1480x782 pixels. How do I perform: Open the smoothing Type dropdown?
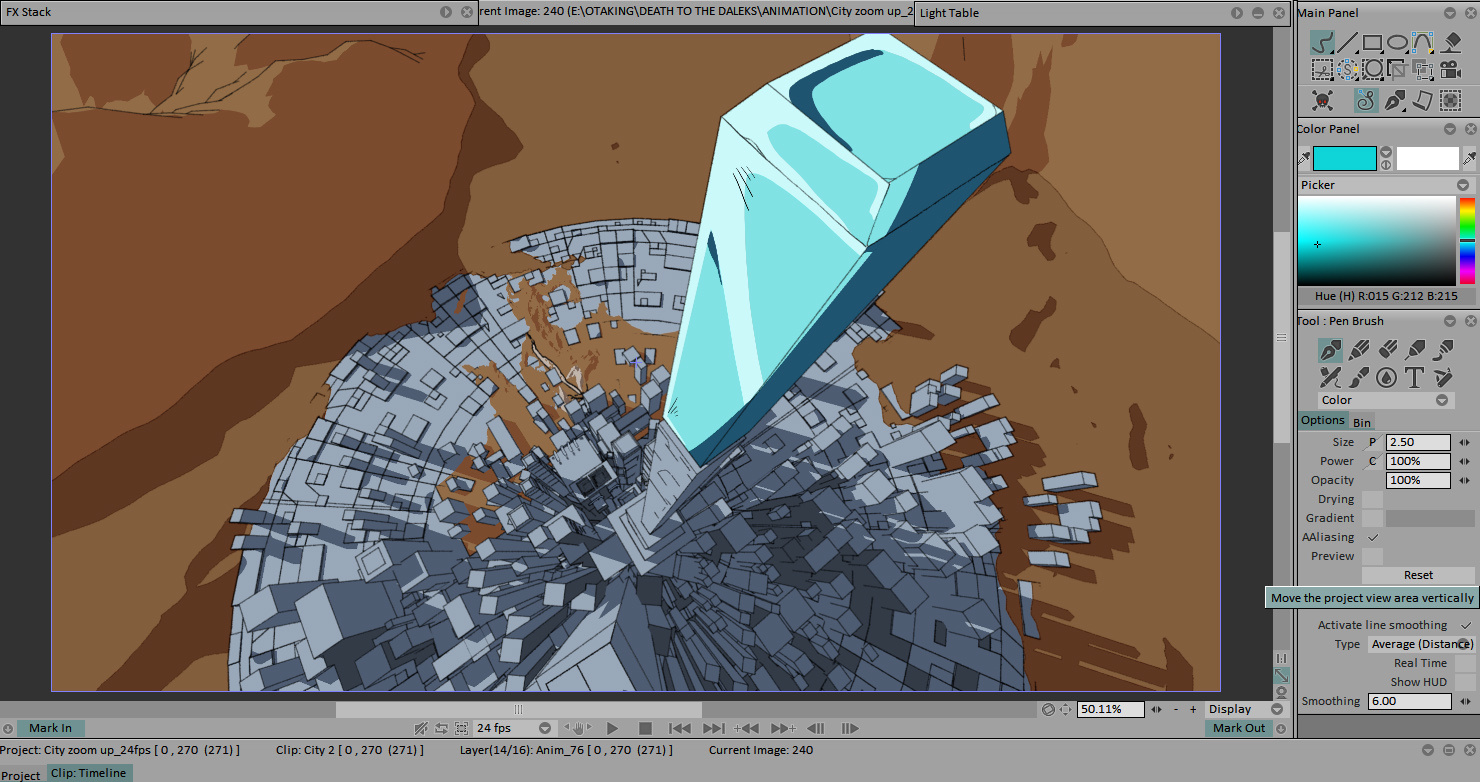click(x=1421, y=644)
